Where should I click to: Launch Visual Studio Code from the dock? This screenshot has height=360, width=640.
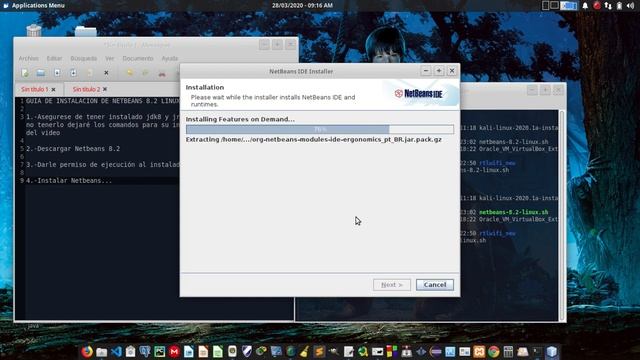(x=116, y=351)
